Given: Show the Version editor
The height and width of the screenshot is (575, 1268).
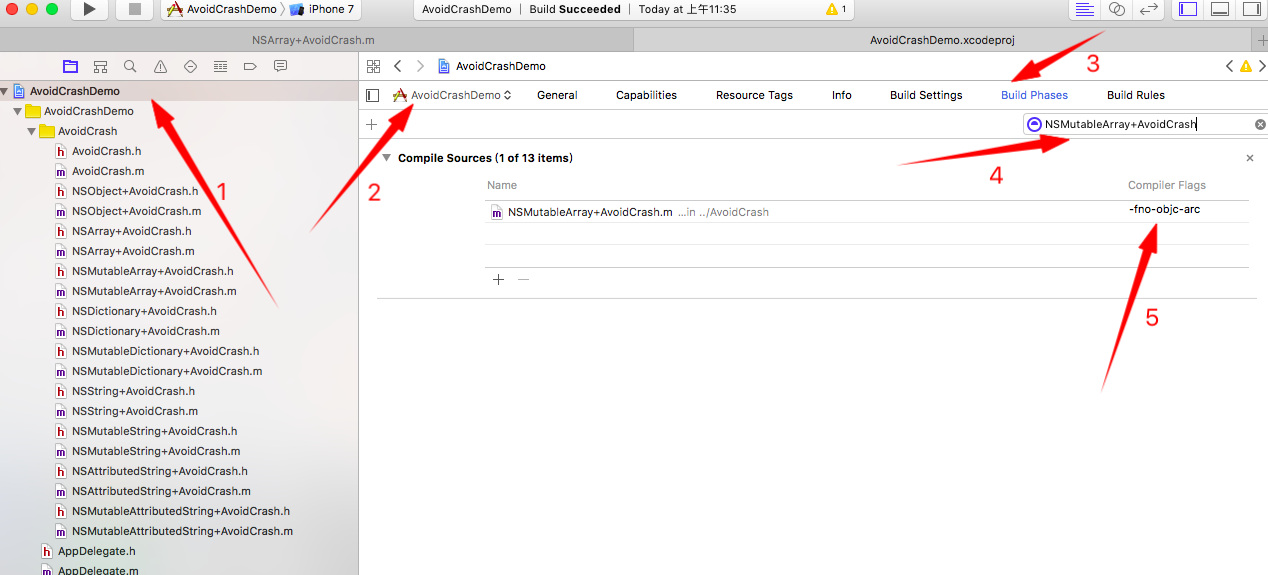Looking at the screenshot, I should point(1149,9).
